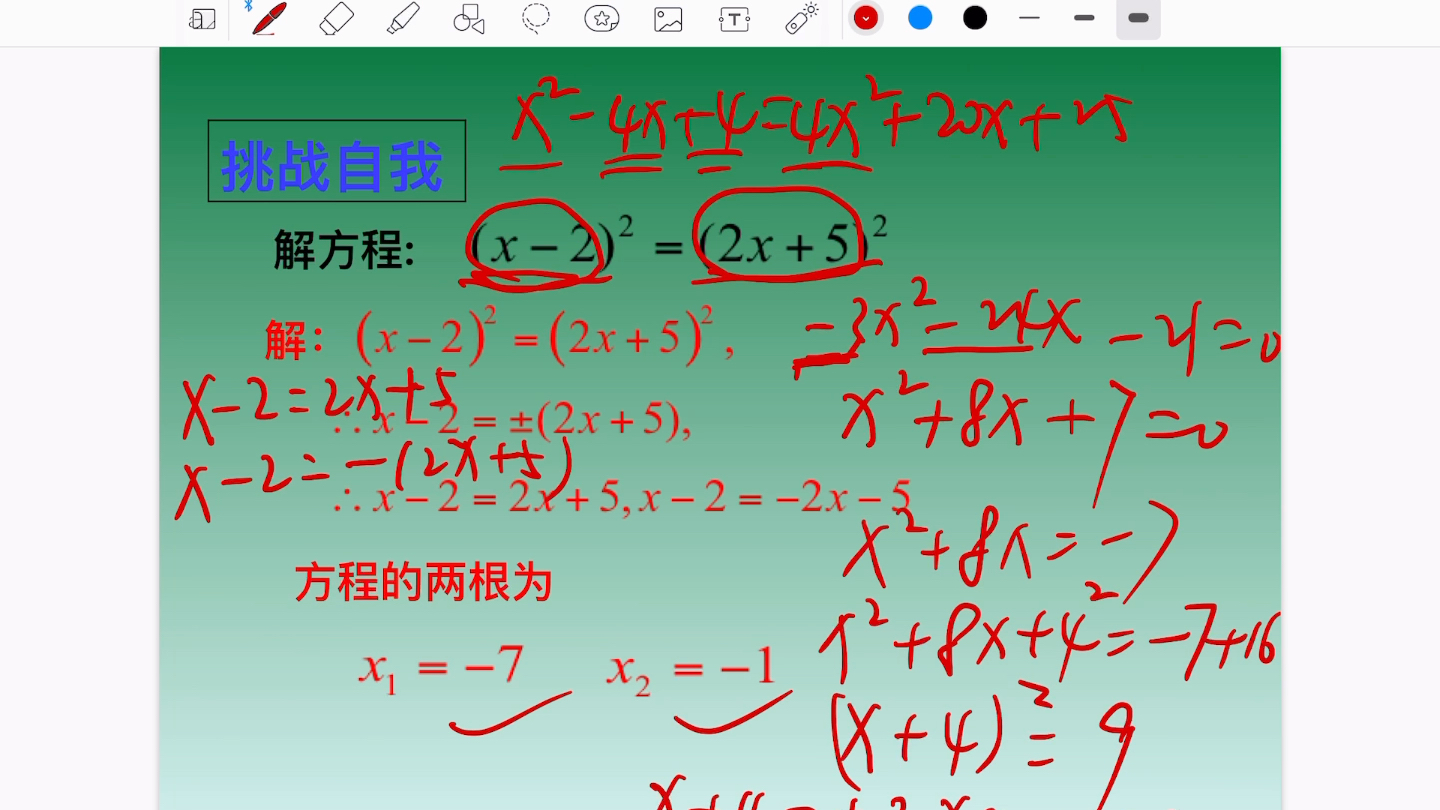Toggle the thin stroke width option

1029,18
